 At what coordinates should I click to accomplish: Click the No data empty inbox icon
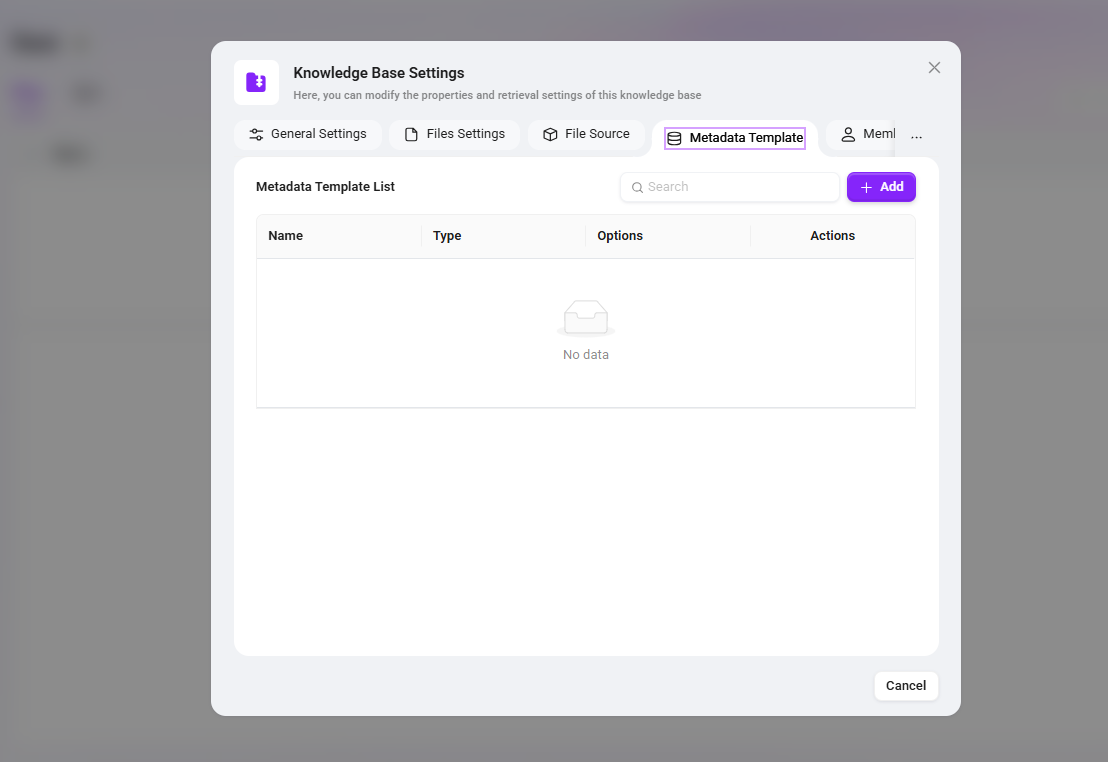586,317
